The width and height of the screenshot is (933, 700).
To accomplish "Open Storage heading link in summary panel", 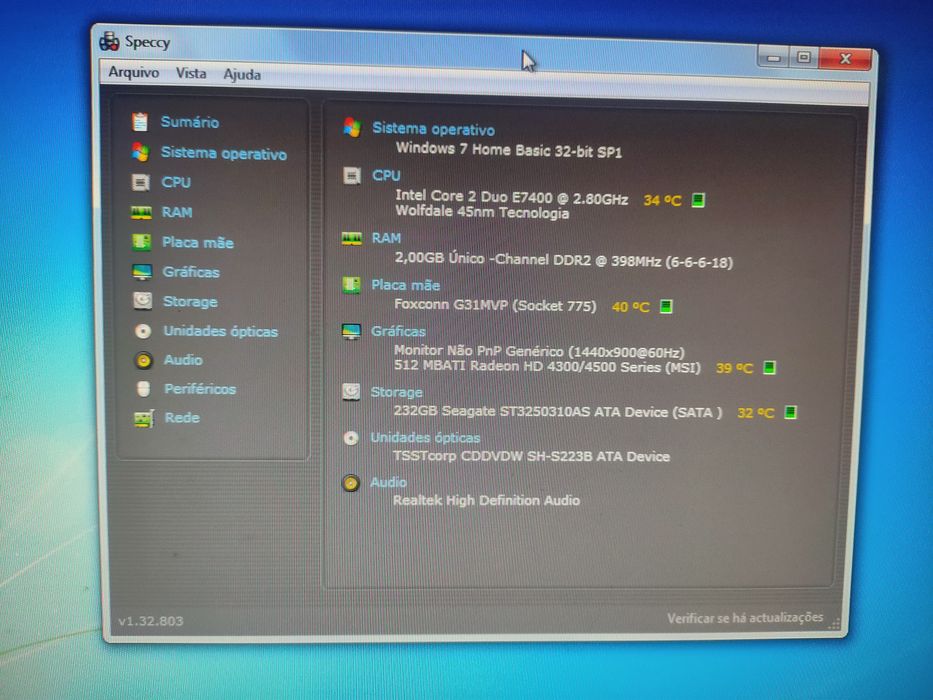I will tap(396, 392).
